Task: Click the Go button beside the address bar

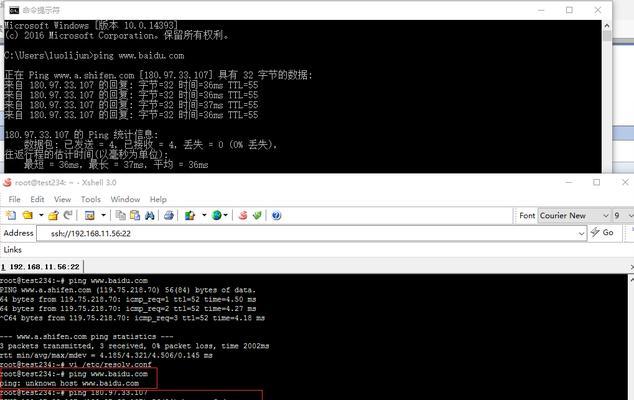Action: click(x=602, y=233)
